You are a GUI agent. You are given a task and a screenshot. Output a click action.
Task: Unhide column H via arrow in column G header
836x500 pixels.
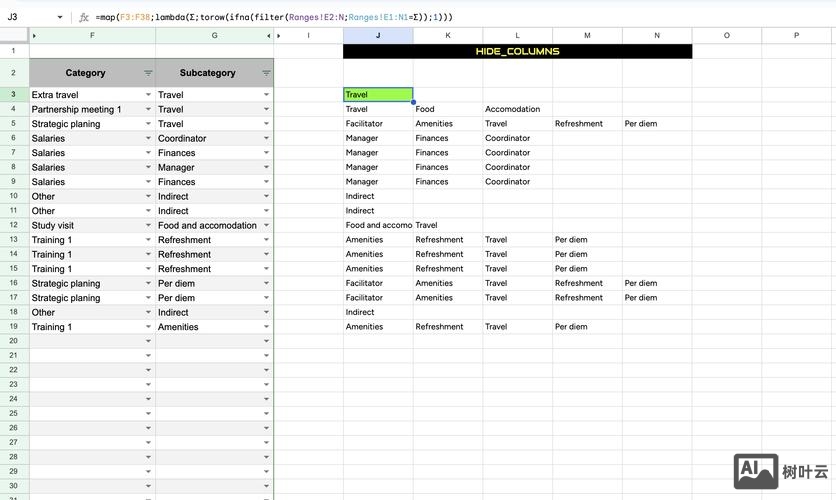pos(267,36)
